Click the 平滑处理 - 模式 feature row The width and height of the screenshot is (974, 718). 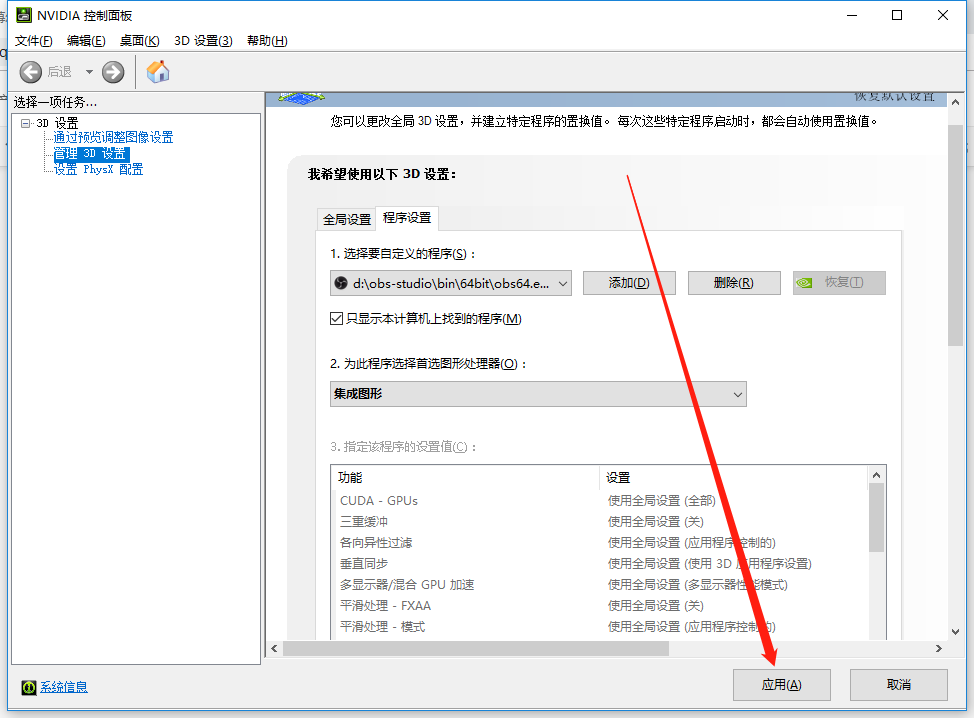599,627
